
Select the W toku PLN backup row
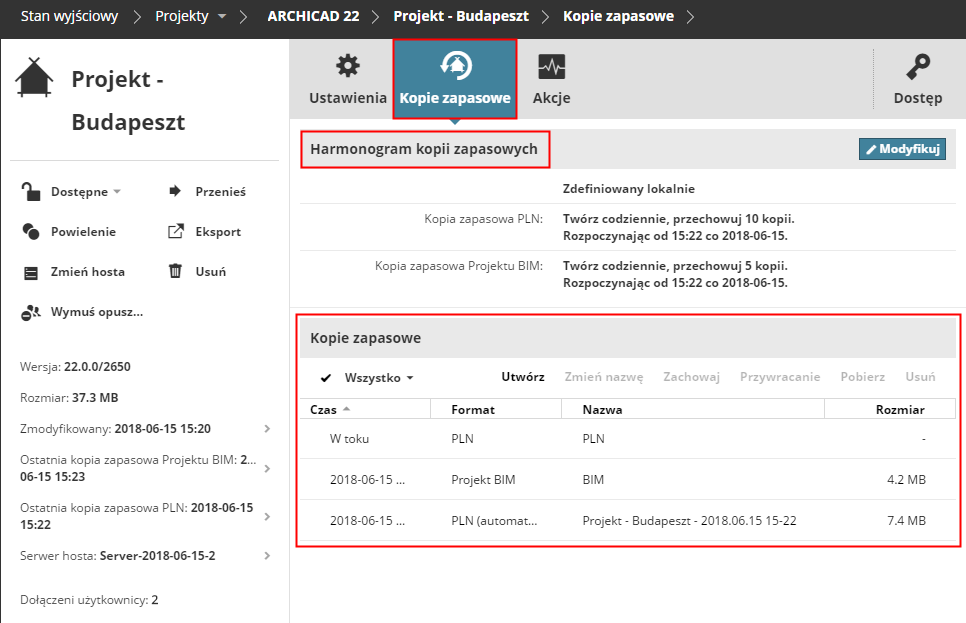(x=628, y=439)
